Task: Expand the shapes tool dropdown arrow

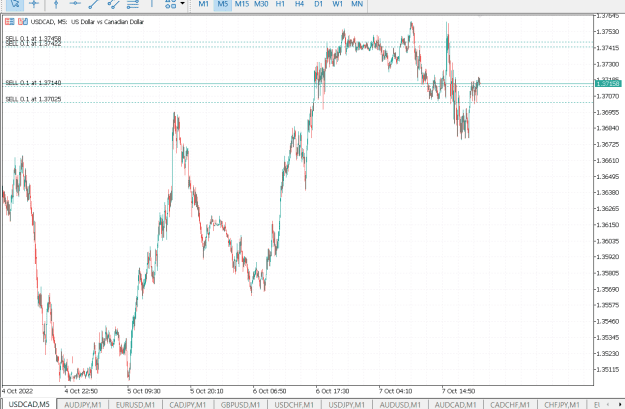Action: pos(183,4)
